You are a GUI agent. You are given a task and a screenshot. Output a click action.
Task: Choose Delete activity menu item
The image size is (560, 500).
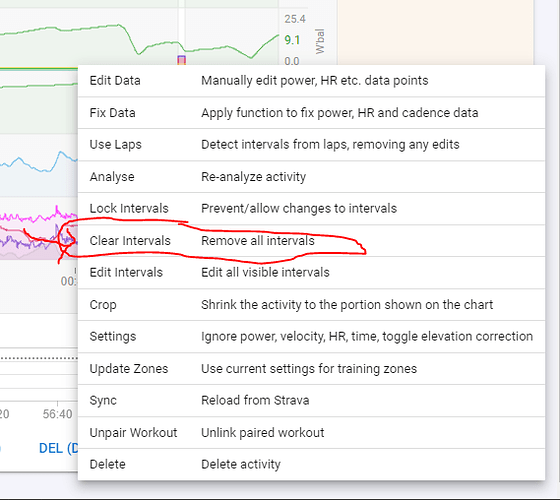[311, 464]
